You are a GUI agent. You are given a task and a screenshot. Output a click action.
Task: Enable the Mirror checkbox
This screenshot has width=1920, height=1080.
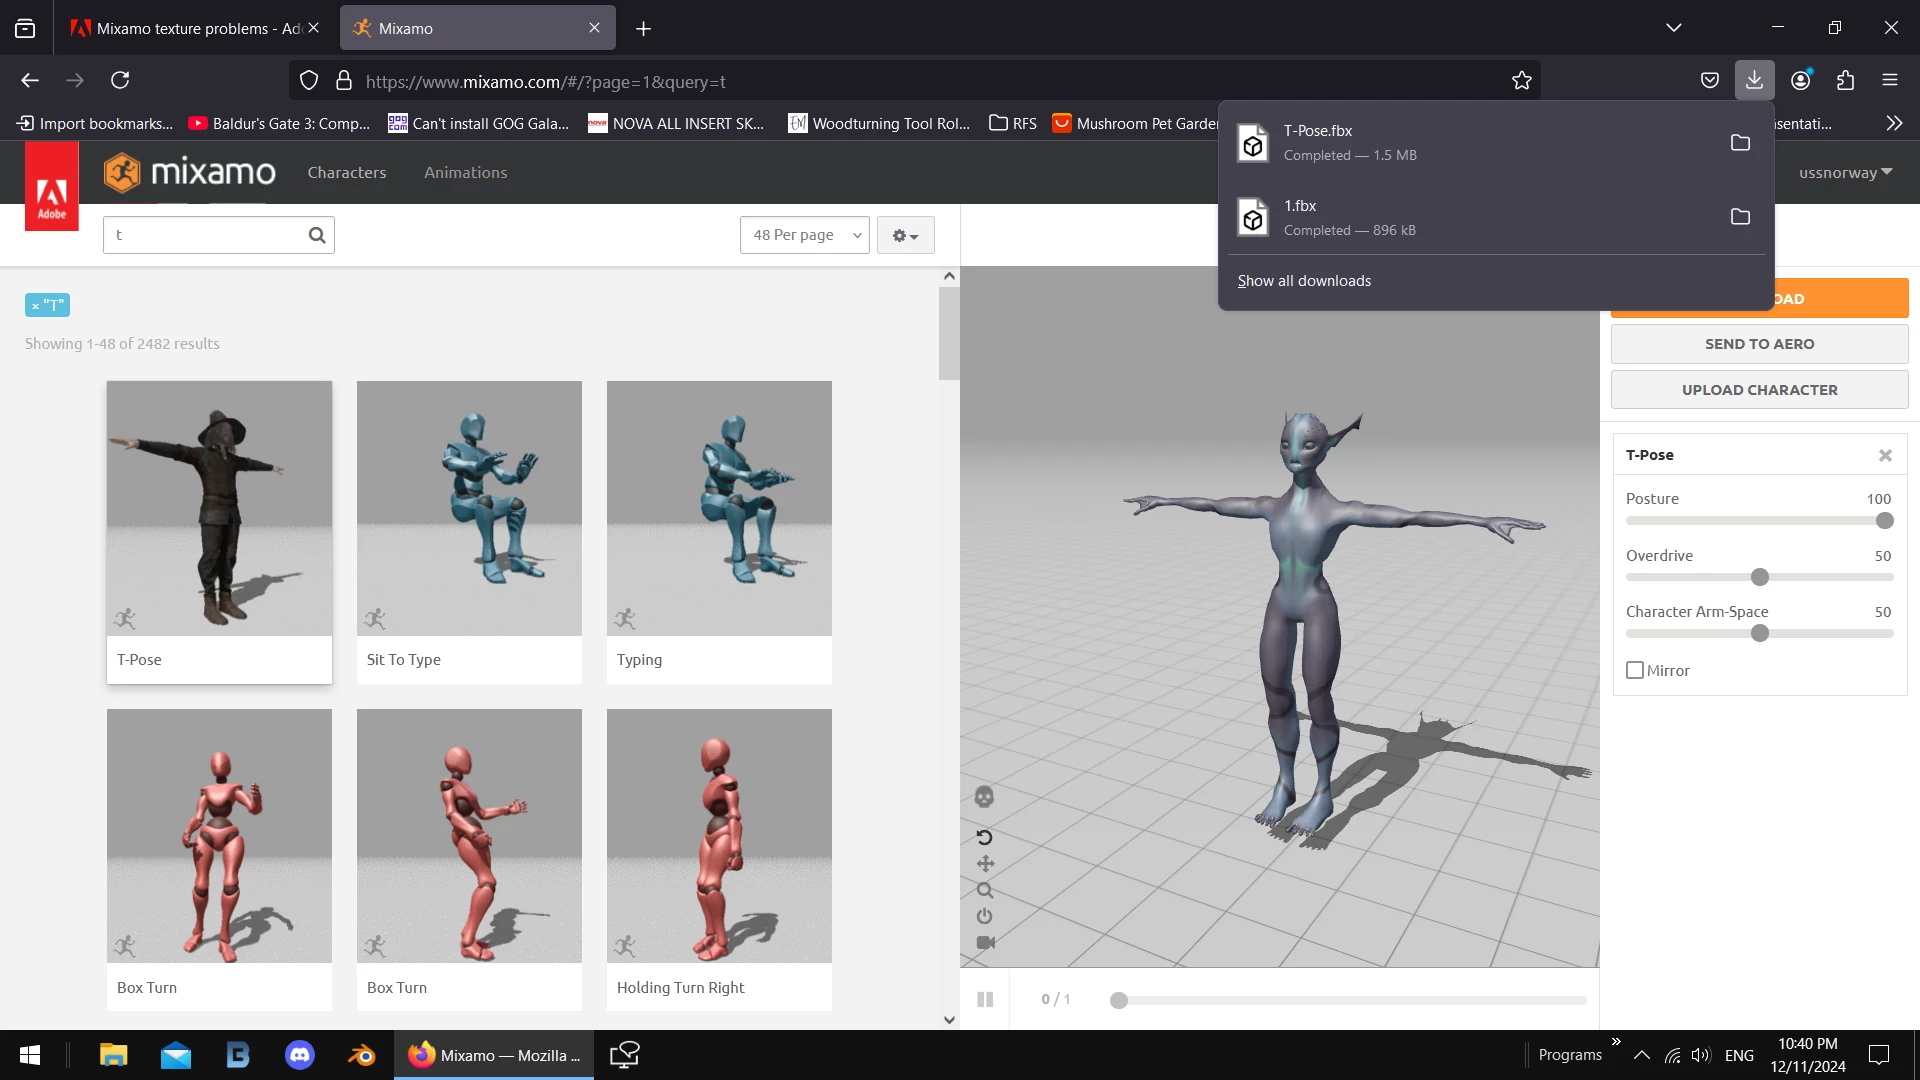click(x=1635, y=670)
